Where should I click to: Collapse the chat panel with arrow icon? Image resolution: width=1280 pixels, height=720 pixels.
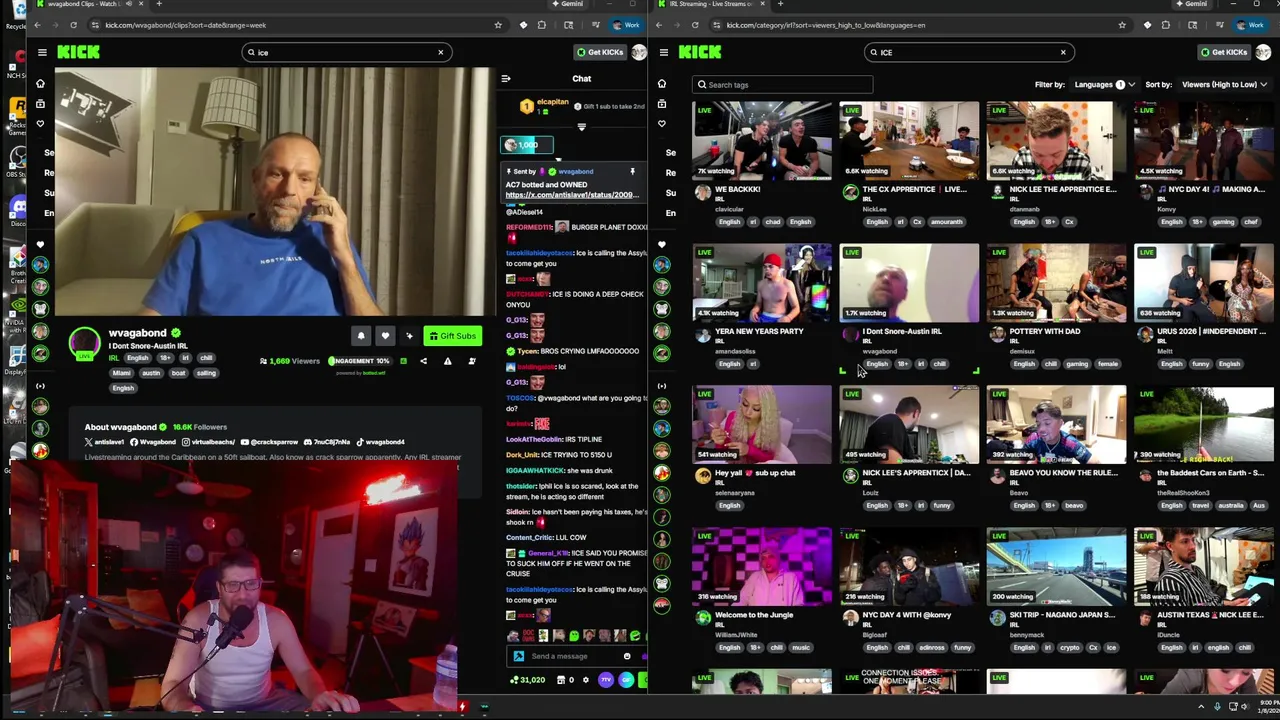coord(505,78)
